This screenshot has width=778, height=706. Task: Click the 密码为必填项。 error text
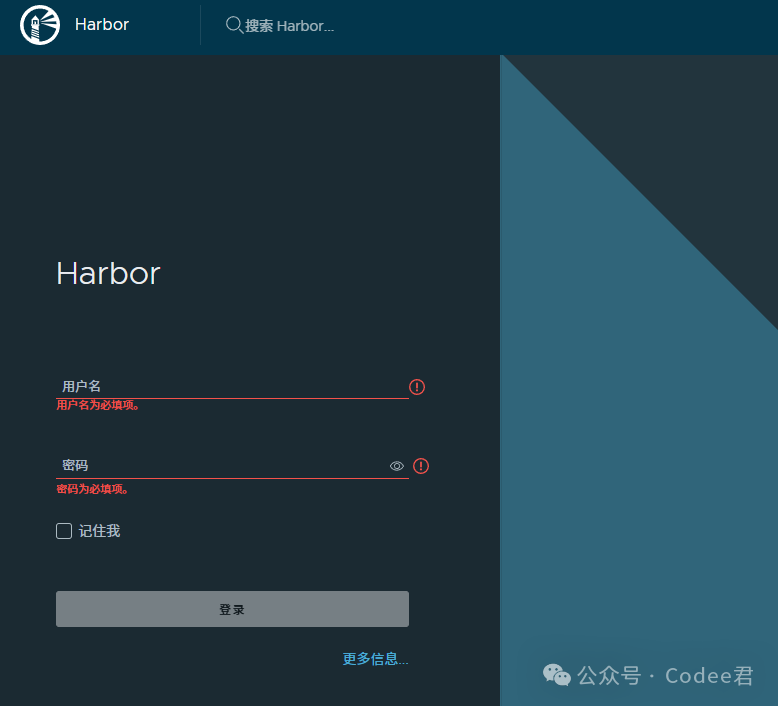point(92,489)
